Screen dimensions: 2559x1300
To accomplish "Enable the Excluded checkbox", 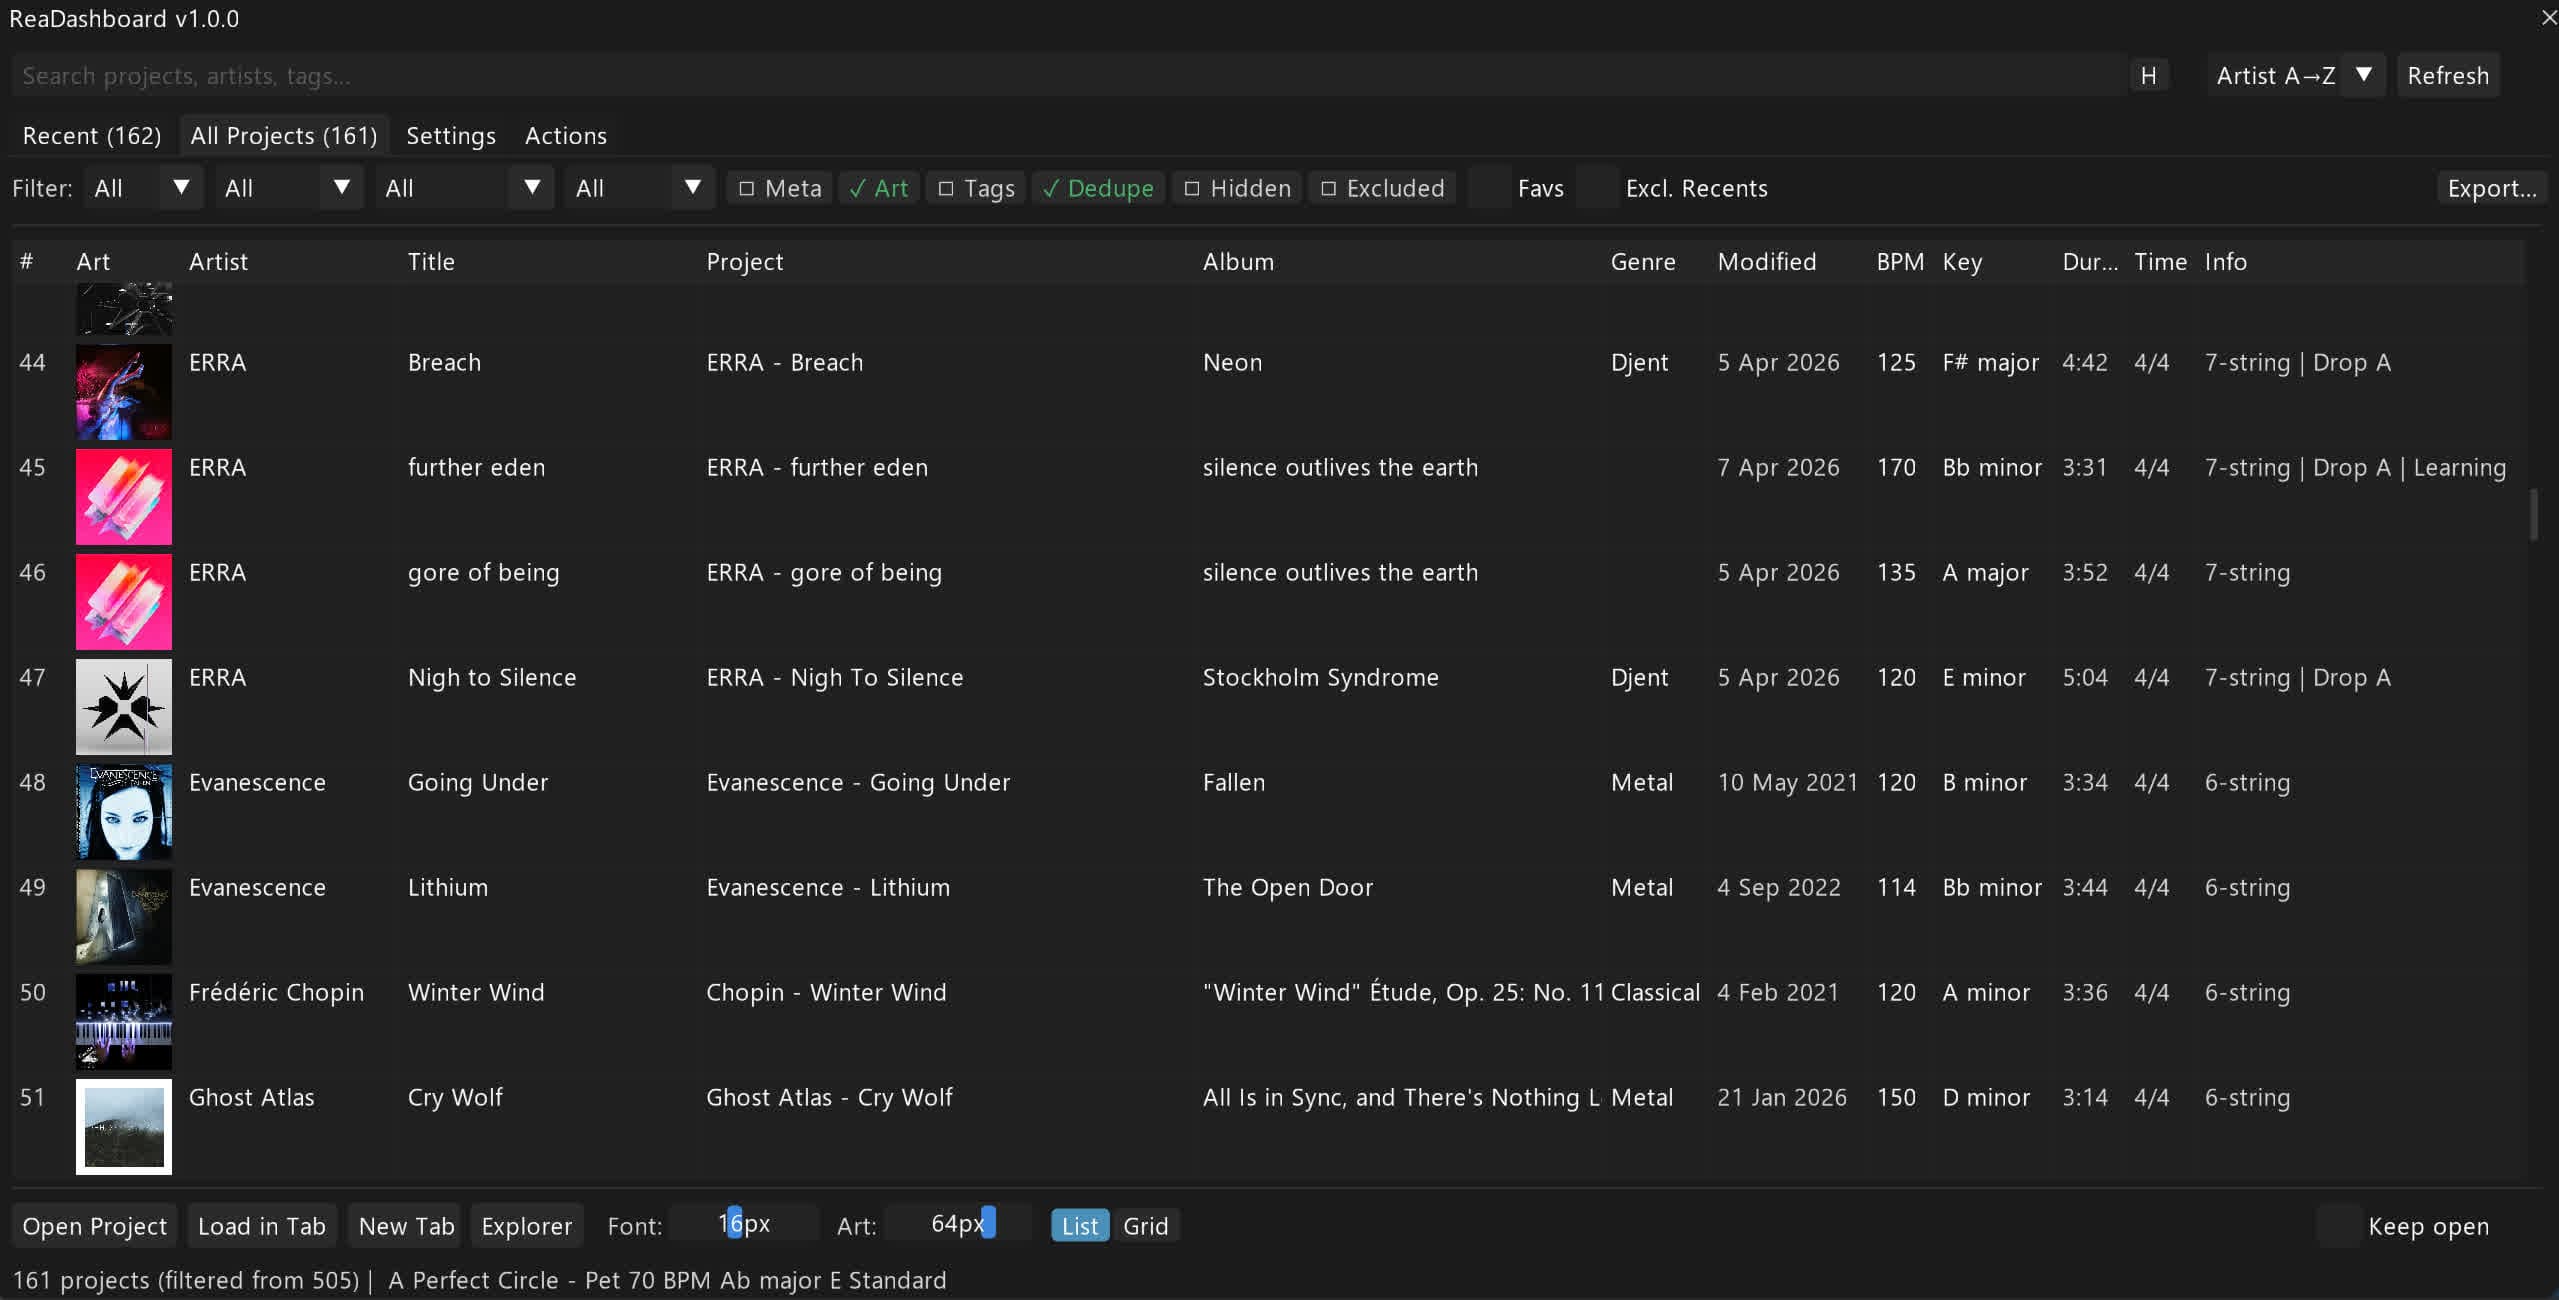I will click(1382, 188).
